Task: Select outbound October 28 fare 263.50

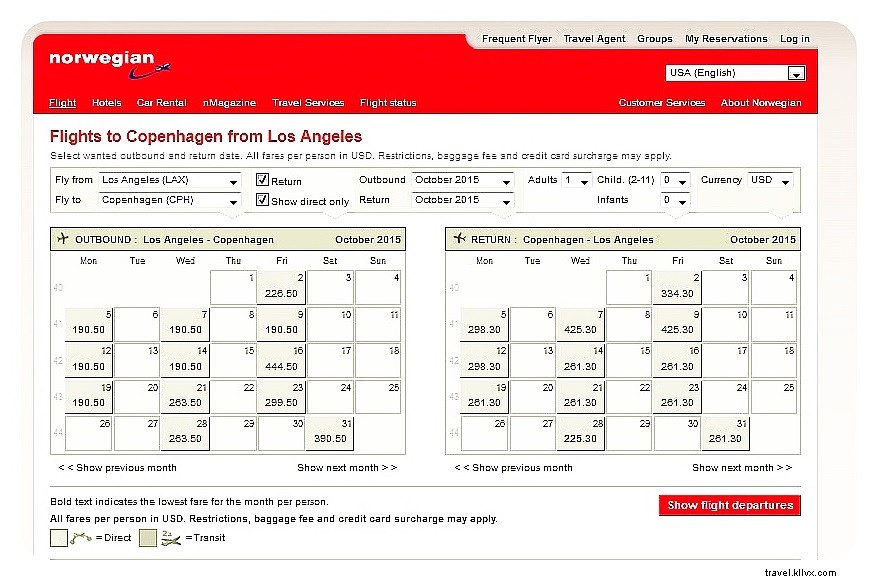Action: pos(185,433)
